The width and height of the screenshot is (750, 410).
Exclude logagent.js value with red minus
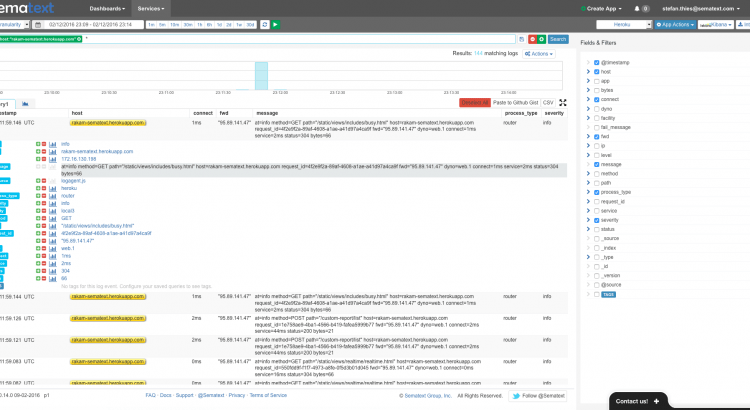[44, 181]
